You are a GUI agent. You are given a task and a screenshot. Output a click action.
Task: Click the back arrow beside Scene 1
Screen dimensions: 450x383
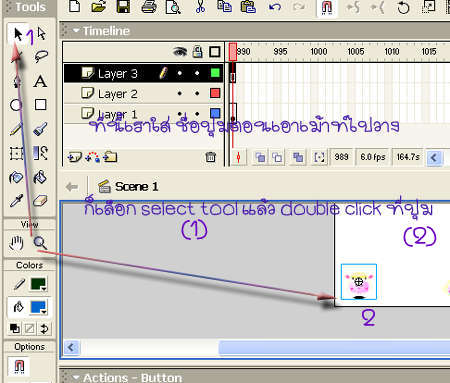coord(72,187)
